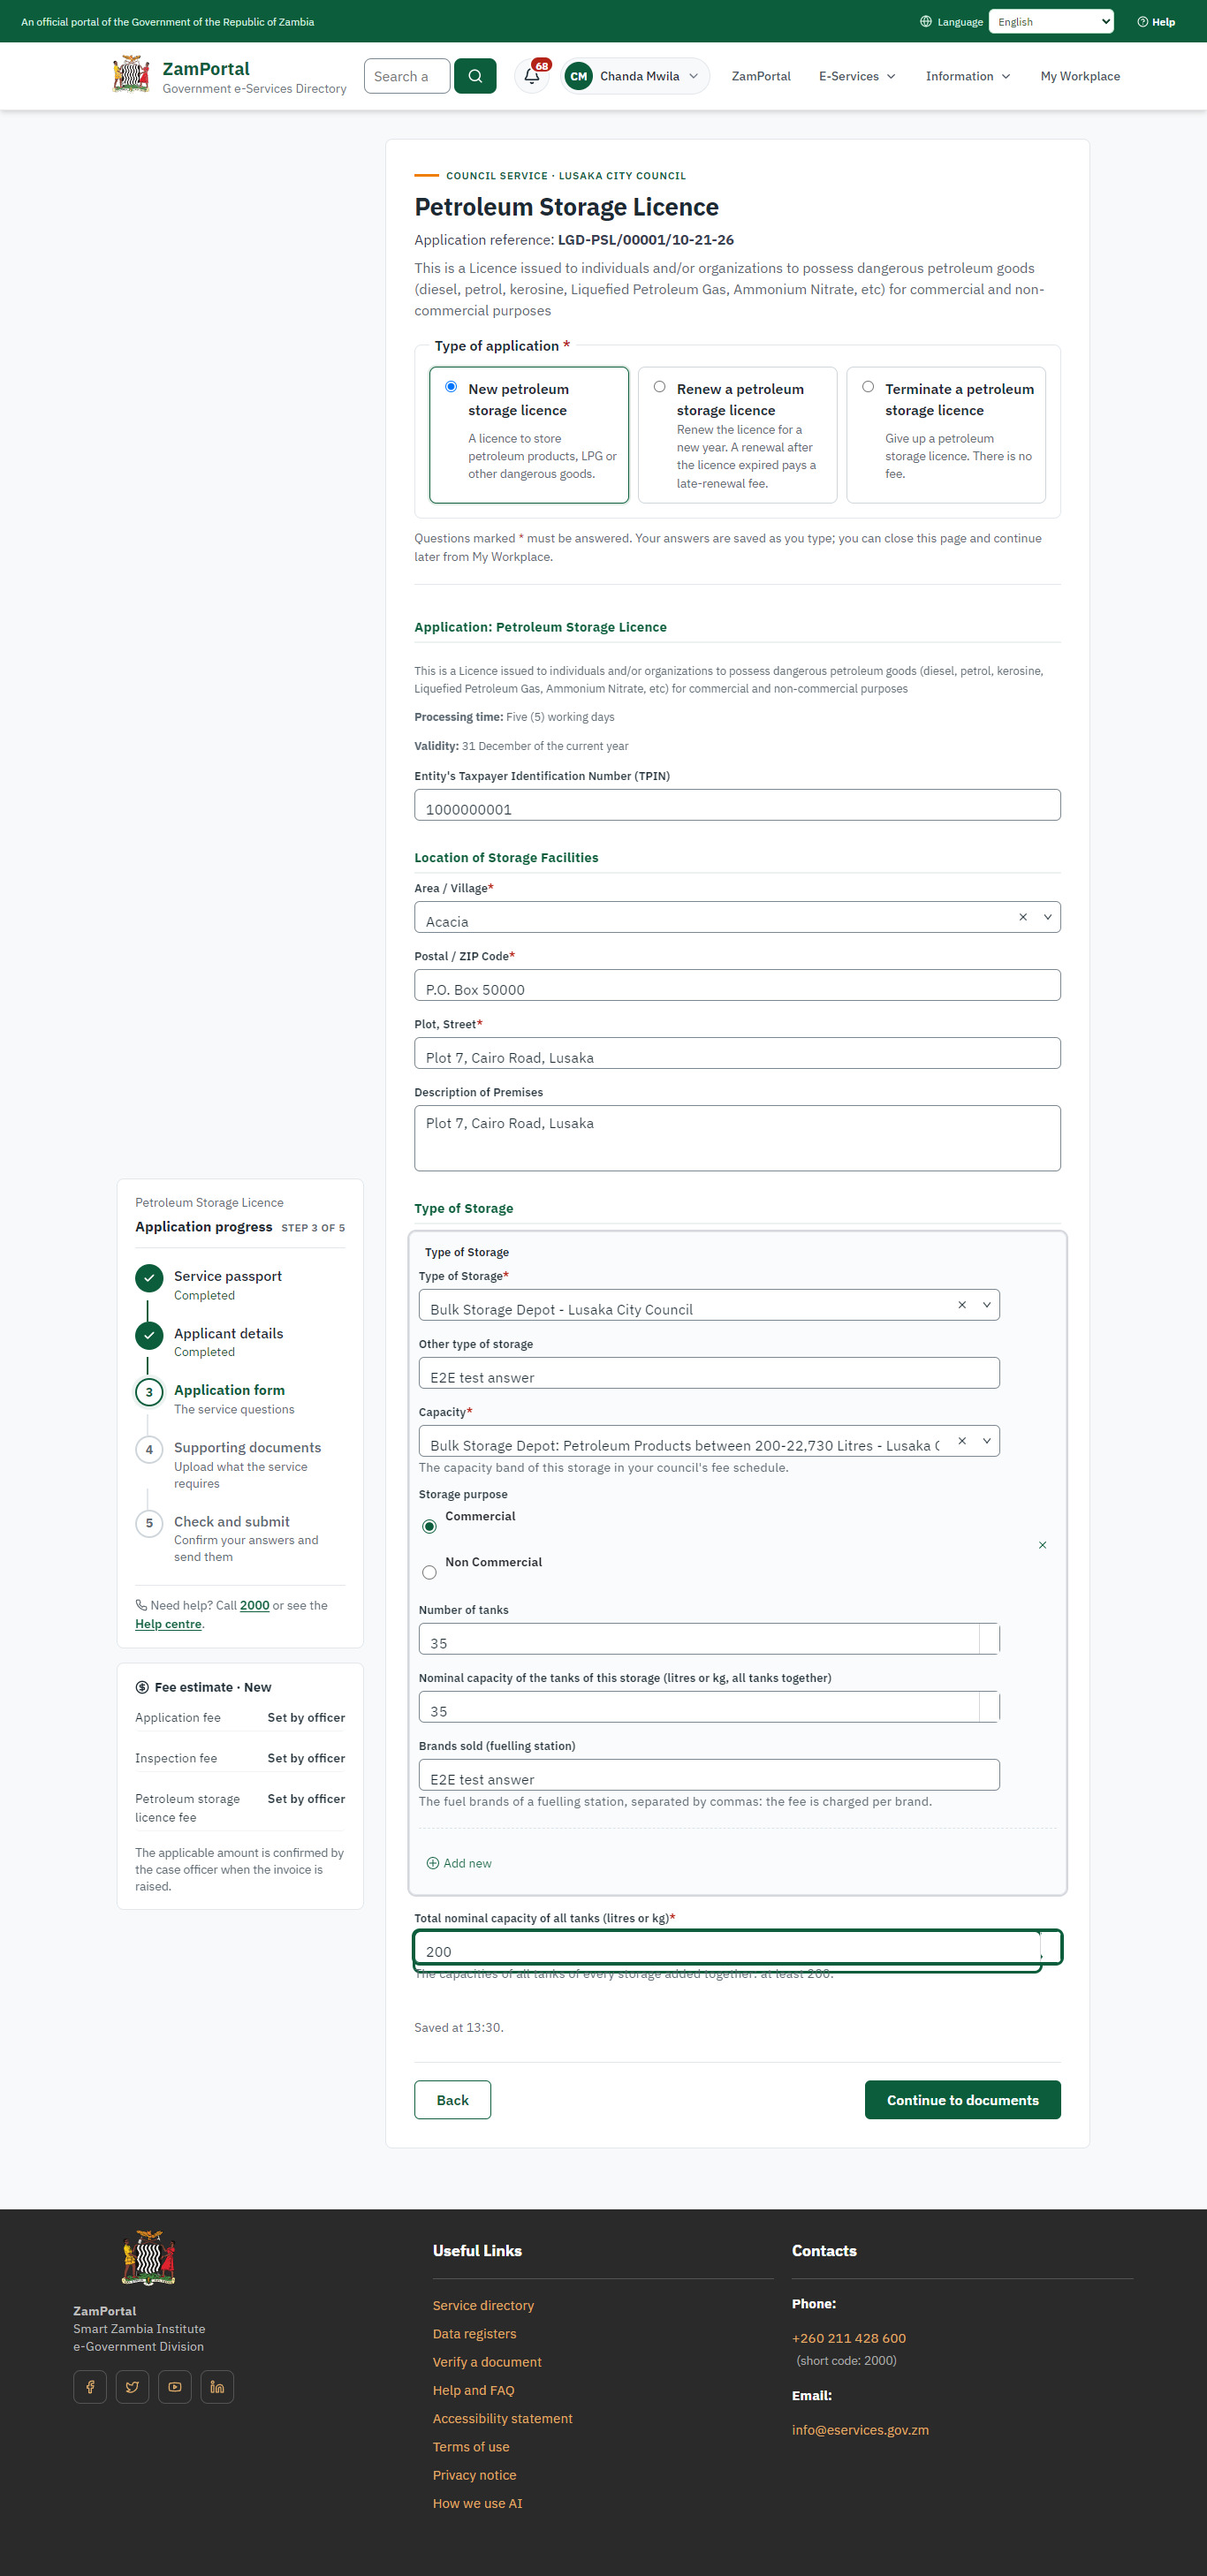This screenshot has height=2576, width=1207.
Task: Clear the Area / Village selection
Action: coord(1023,917)
